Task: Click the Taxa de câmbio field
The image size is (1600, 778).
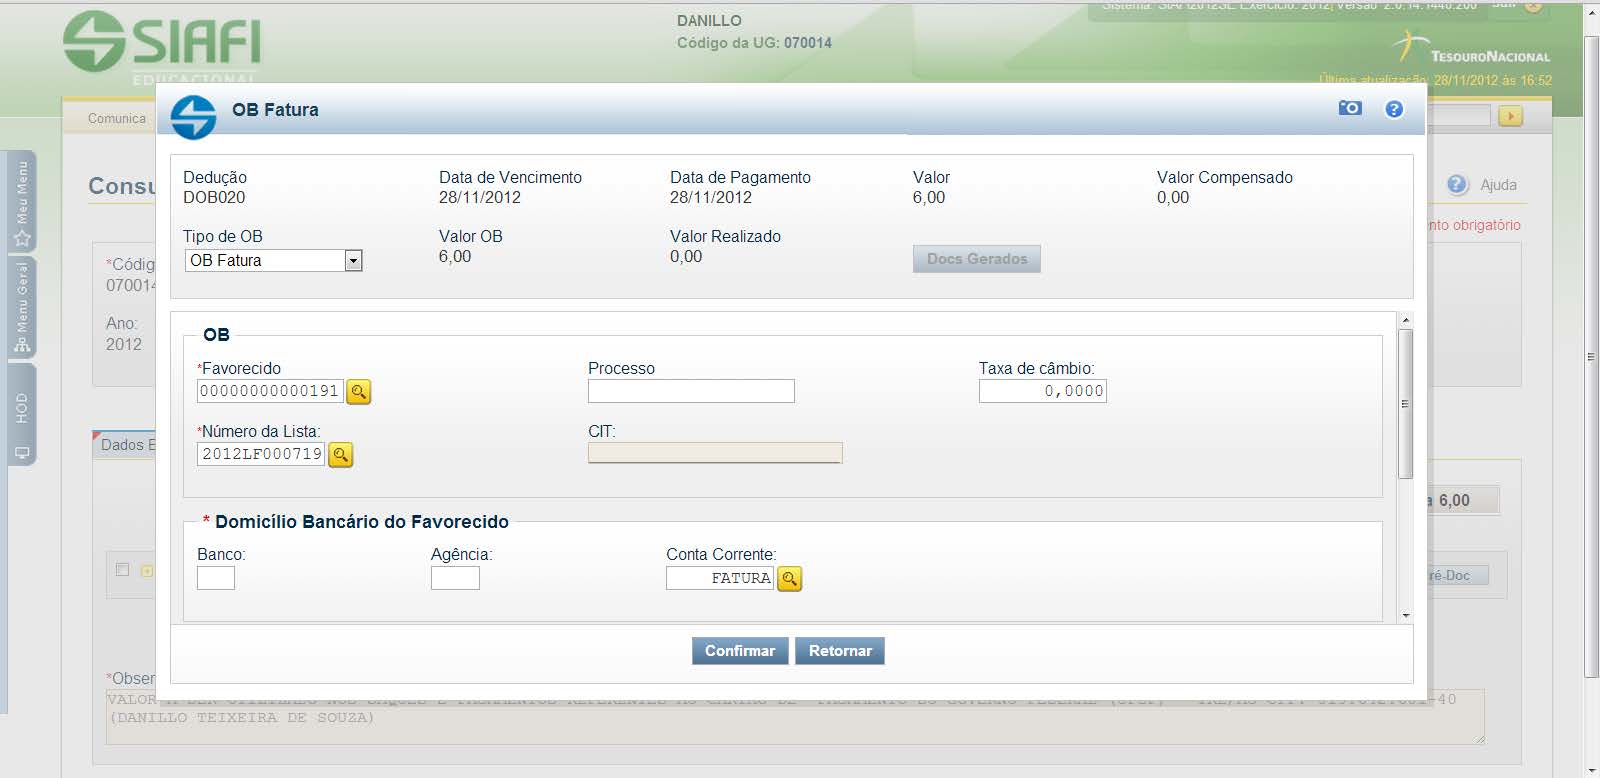Action: (x=1043, y=391)
